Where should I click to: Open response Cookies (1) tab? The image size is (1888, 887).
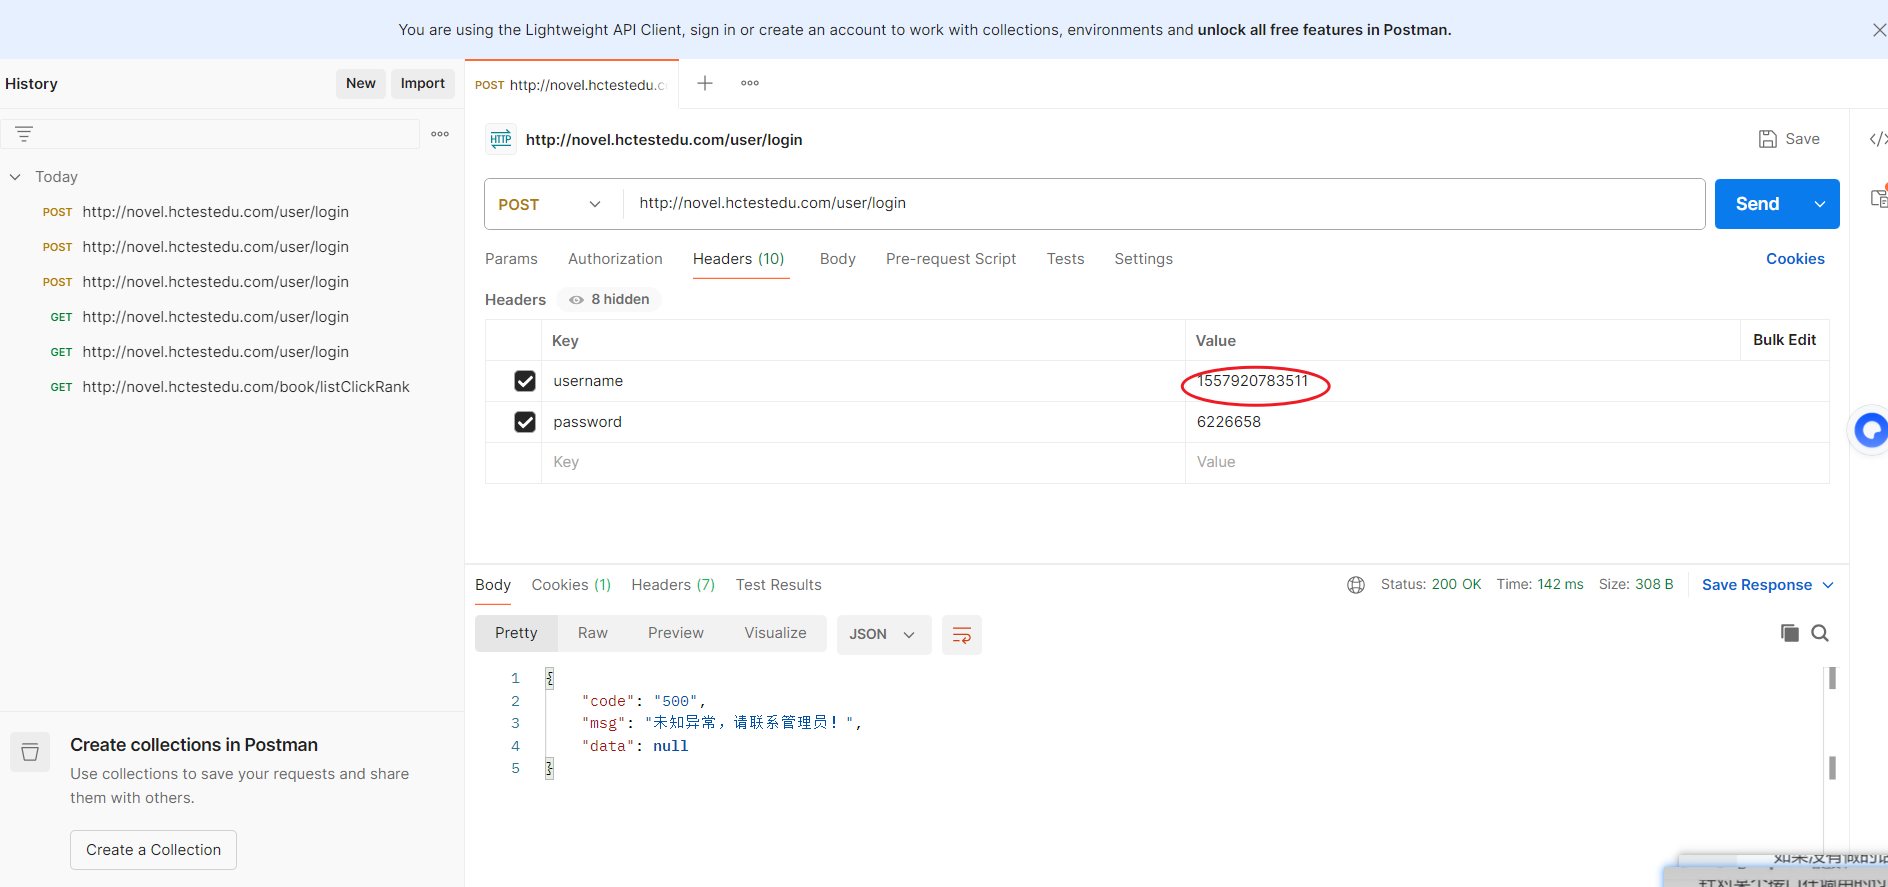pyautogui.click(x=571, y=585)
